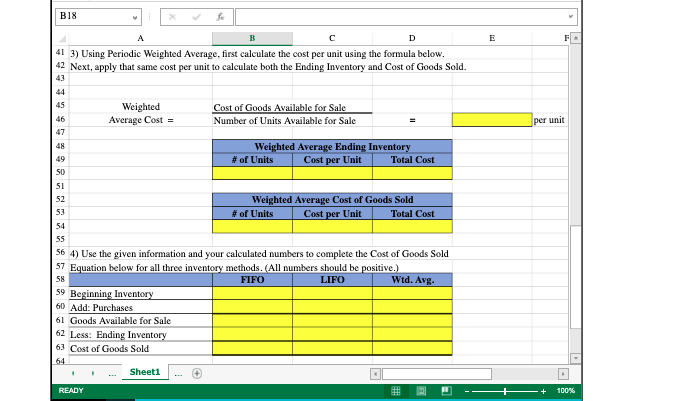
Task: Click 'per unit' text
Action: [549, 120]
